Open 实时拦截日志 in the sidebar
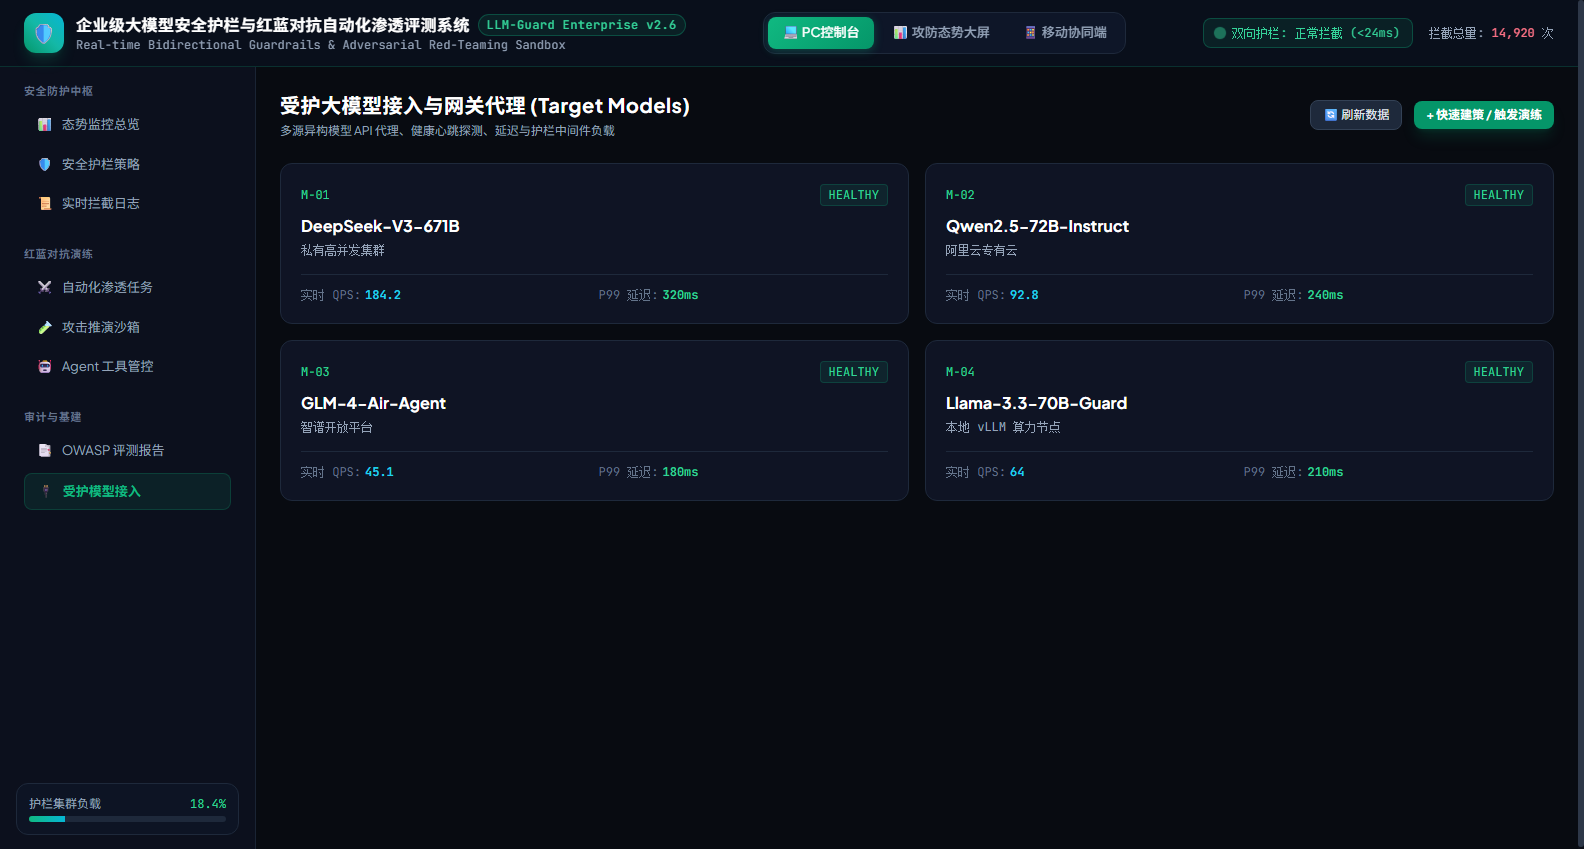The width and height of the screenshot is (1584, 849). point(127,204)
